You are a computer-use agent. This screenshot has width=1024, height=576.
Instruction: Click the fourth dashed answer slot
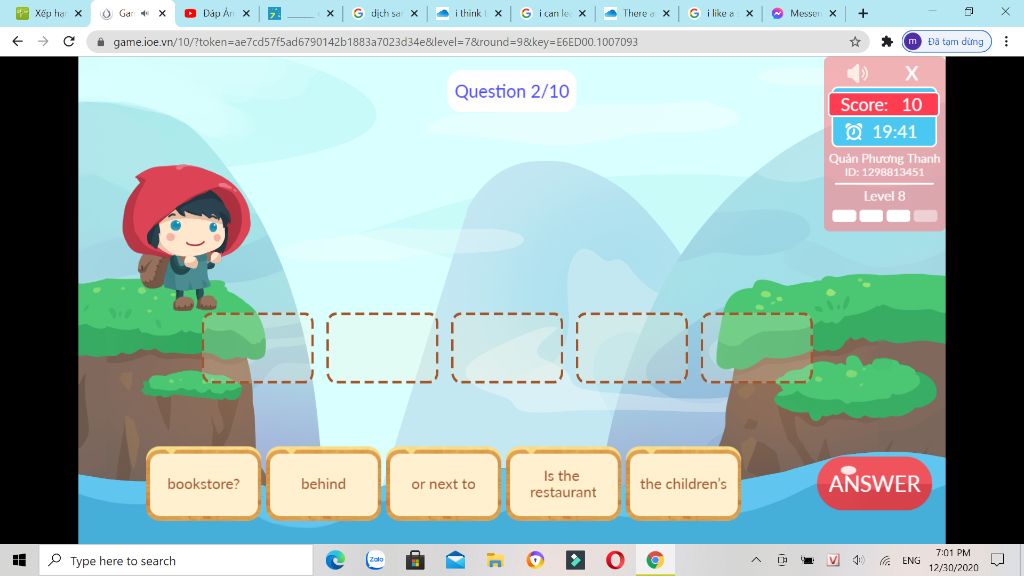pos(632,347)
